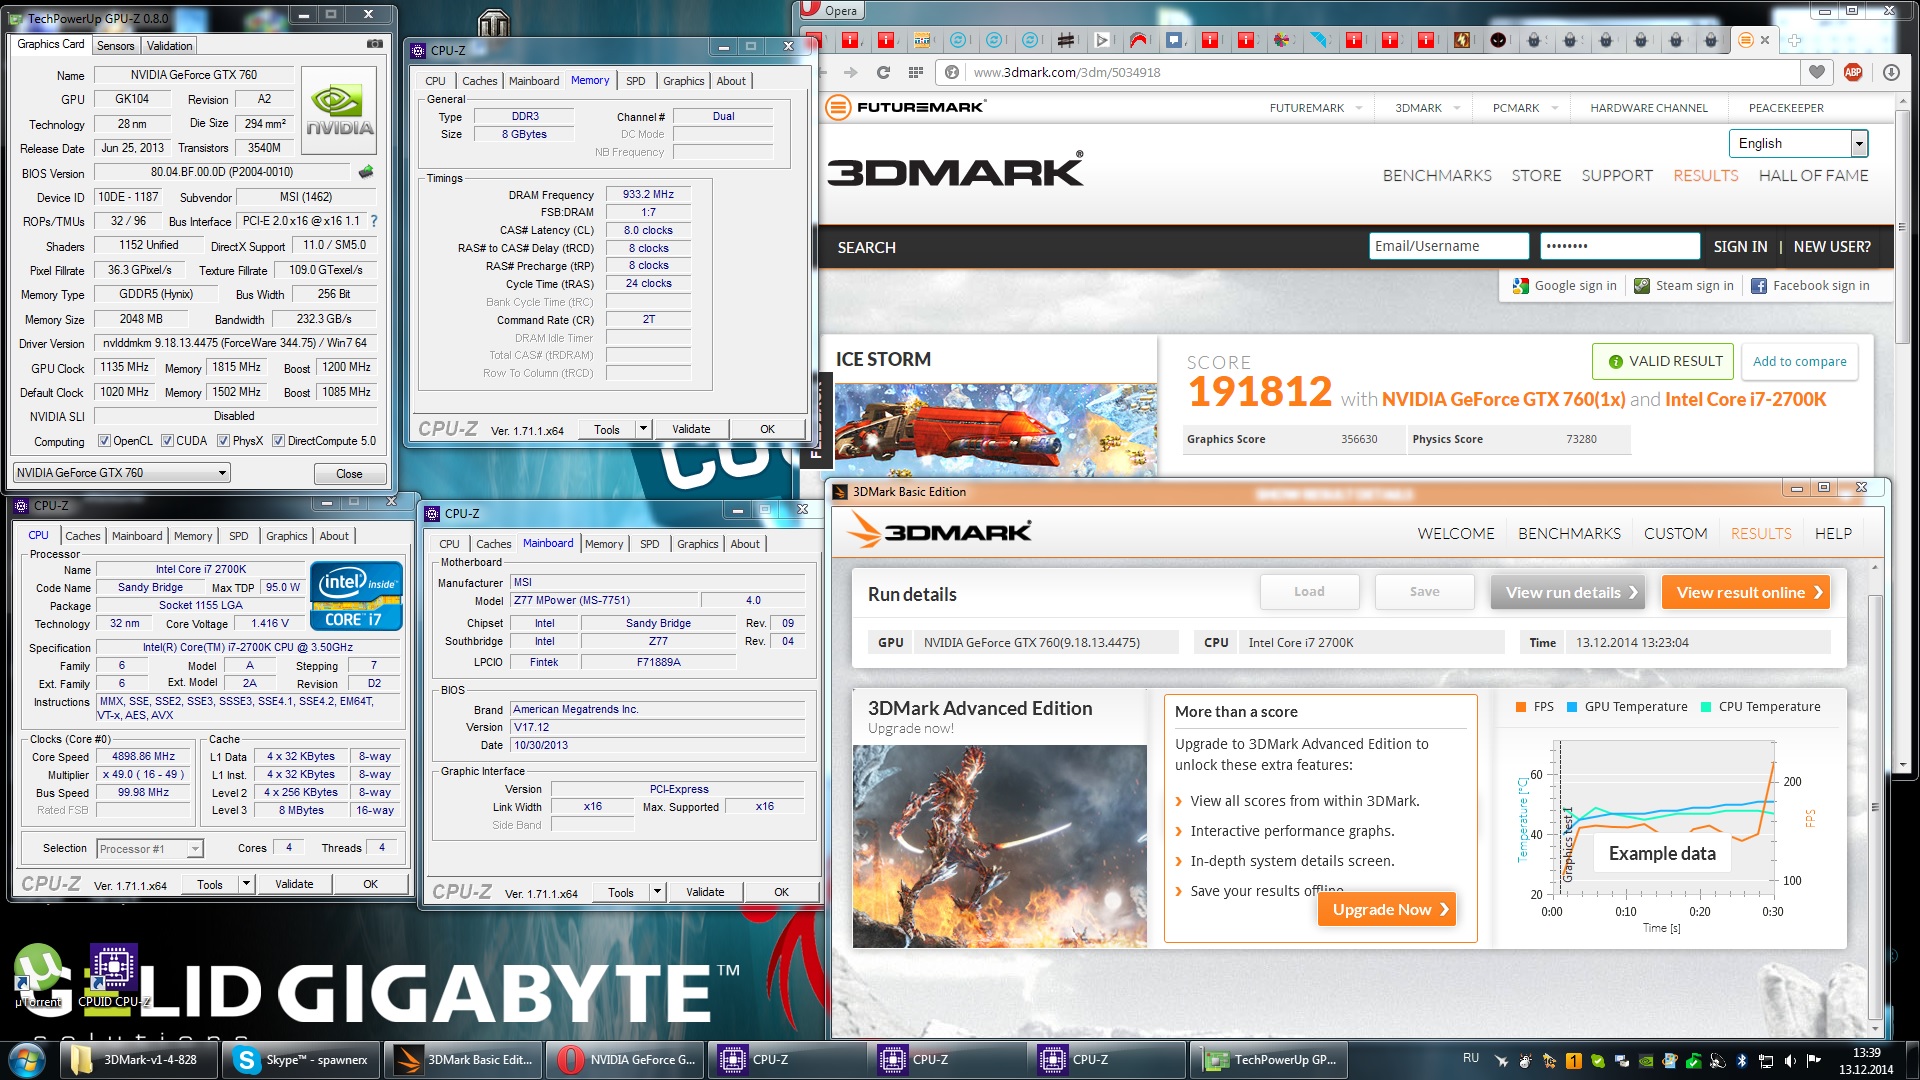Click SIGN IN on 3dmark.com
The height and width of the screenshot is (1080, 1920).
1740,247
